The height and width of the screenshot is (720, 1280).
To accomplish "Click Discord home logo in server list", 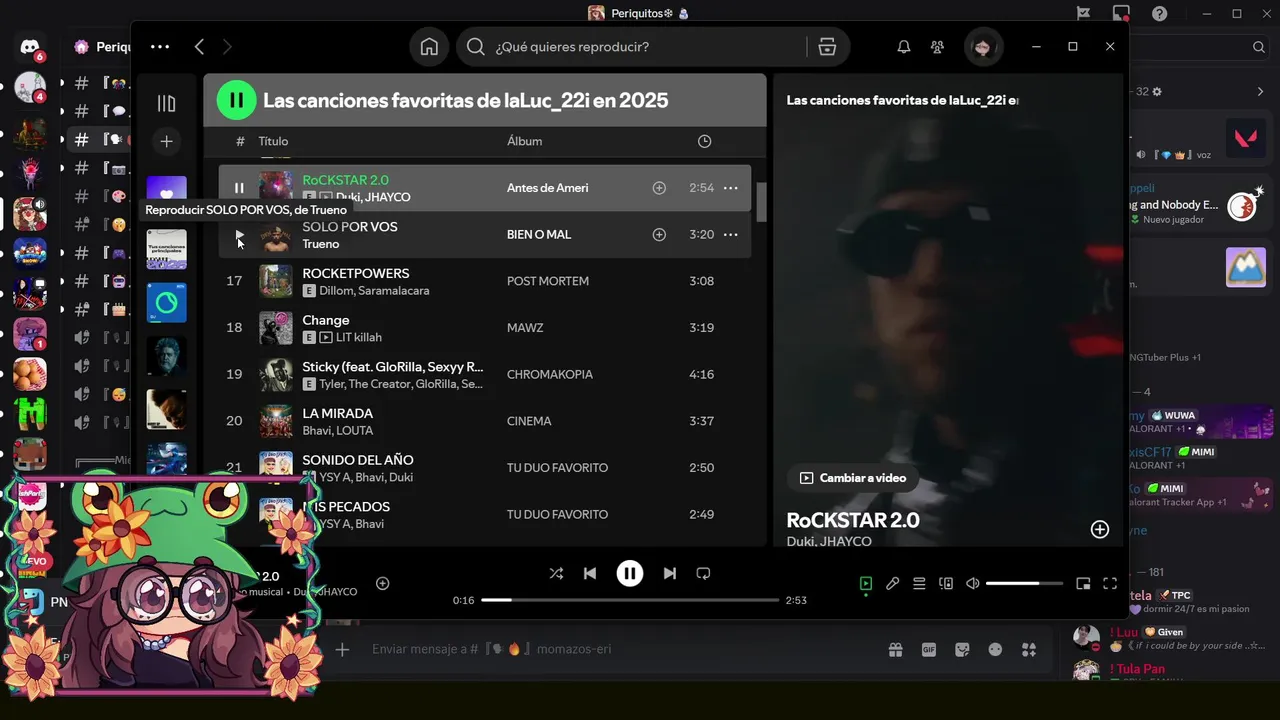I will pos(30,47).
